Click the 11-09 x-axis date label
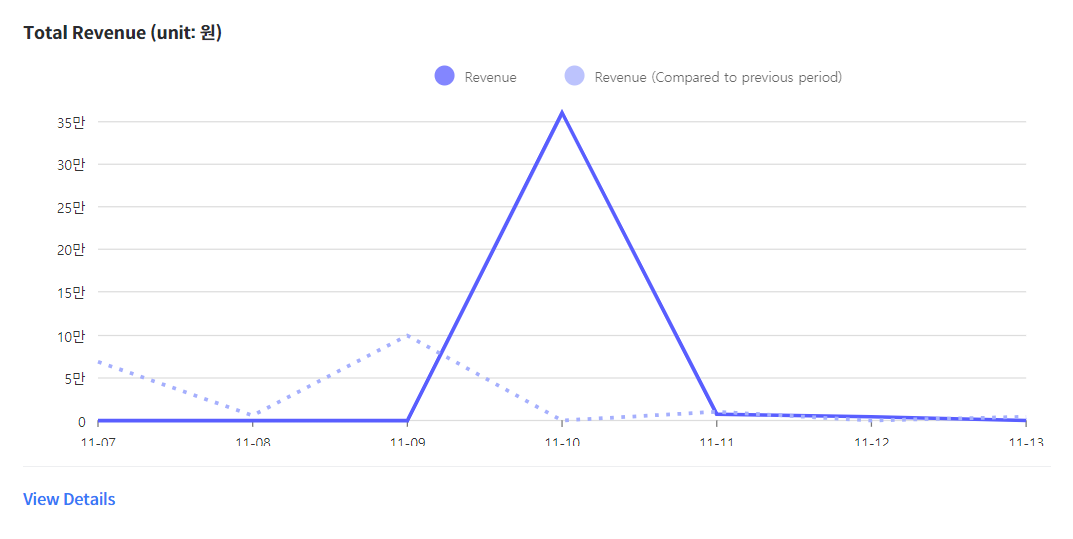This screenshot has height=539, width=1073. coord(408,442)
